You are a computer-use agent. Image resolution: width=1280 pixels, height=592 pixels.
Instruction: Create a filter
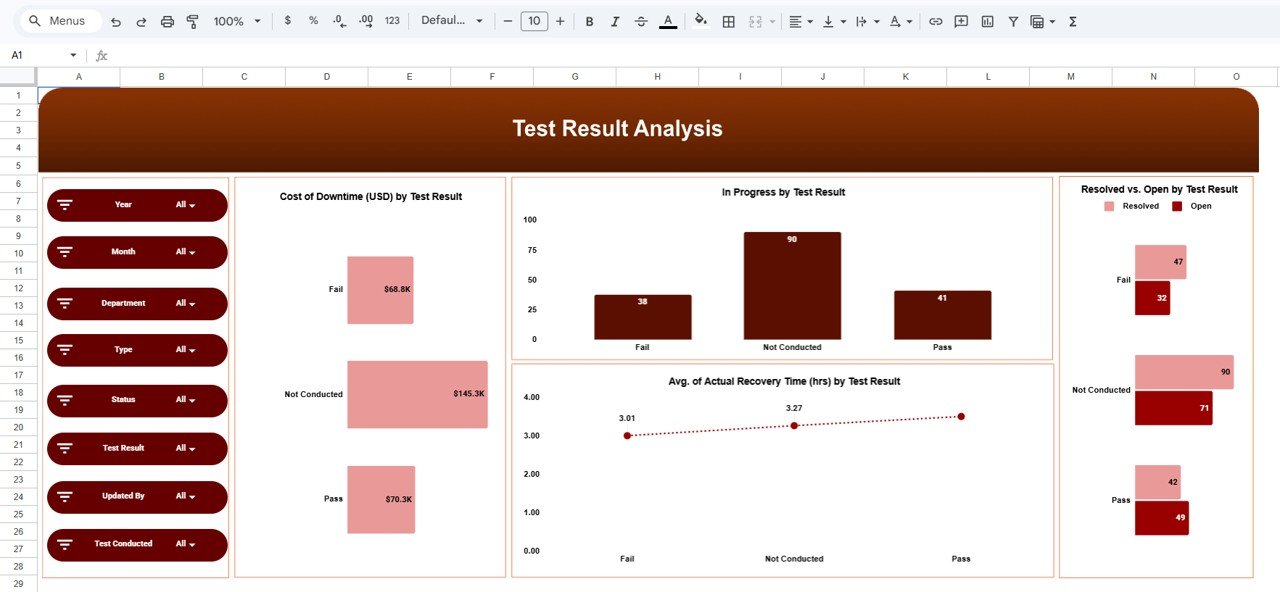[x=1013, y=20]
